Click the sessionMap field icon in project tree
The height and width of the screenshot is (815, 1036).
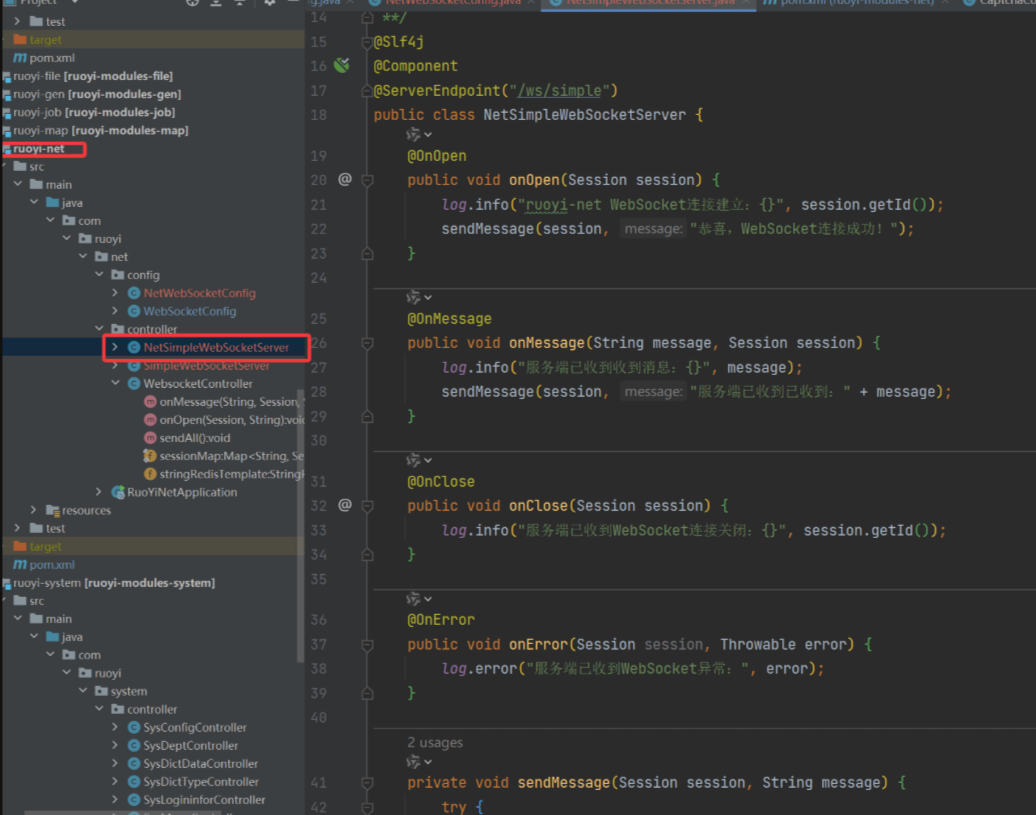(150, 456)
